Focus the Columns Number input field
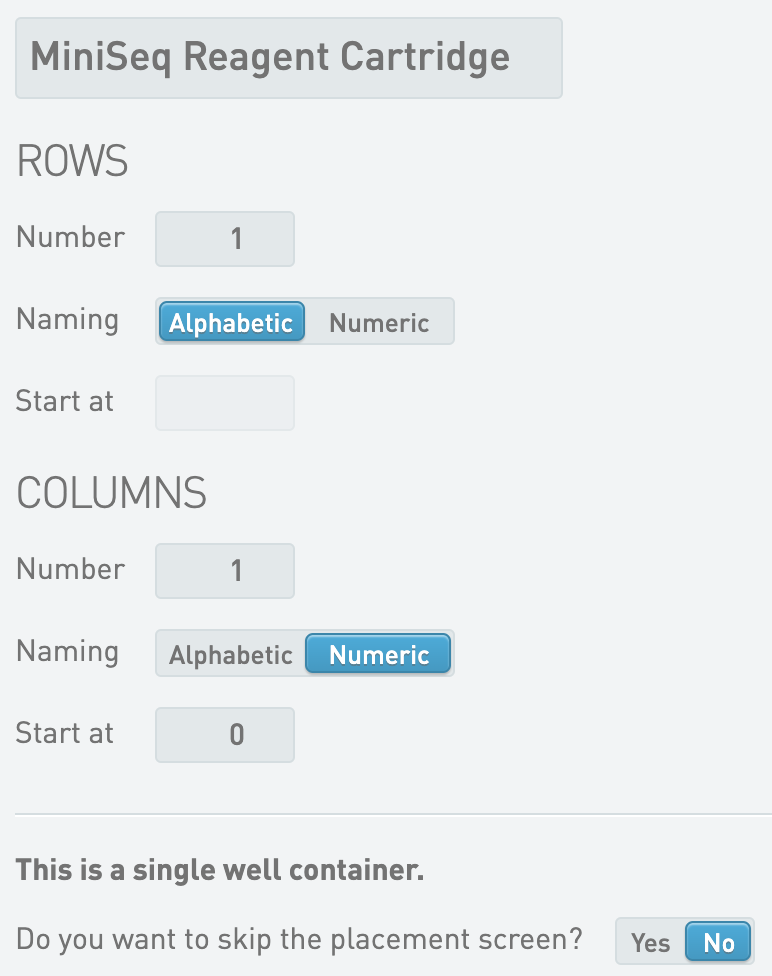Image resolution: width=772 pixels, height=976 pixels. 225,571
